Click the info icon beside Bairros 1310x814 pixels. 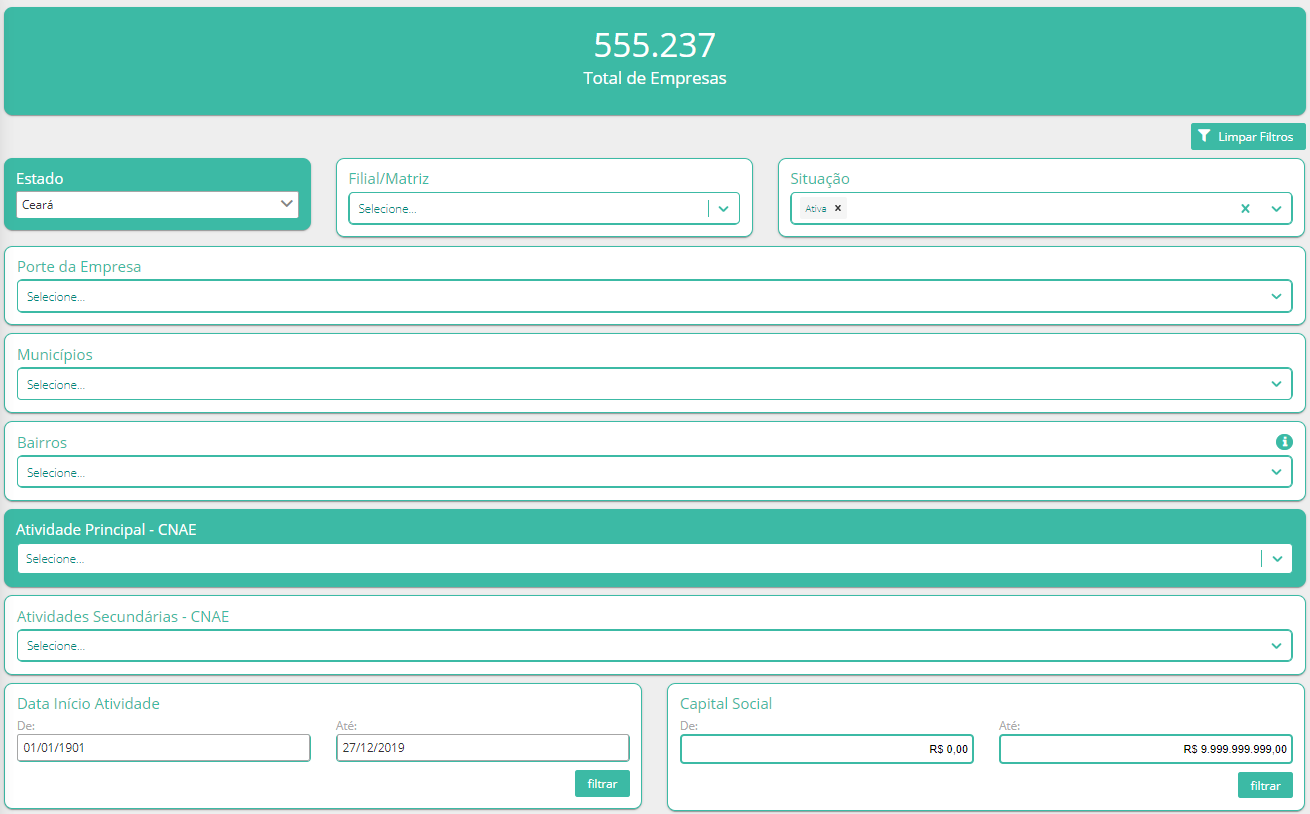point(1284,442)
